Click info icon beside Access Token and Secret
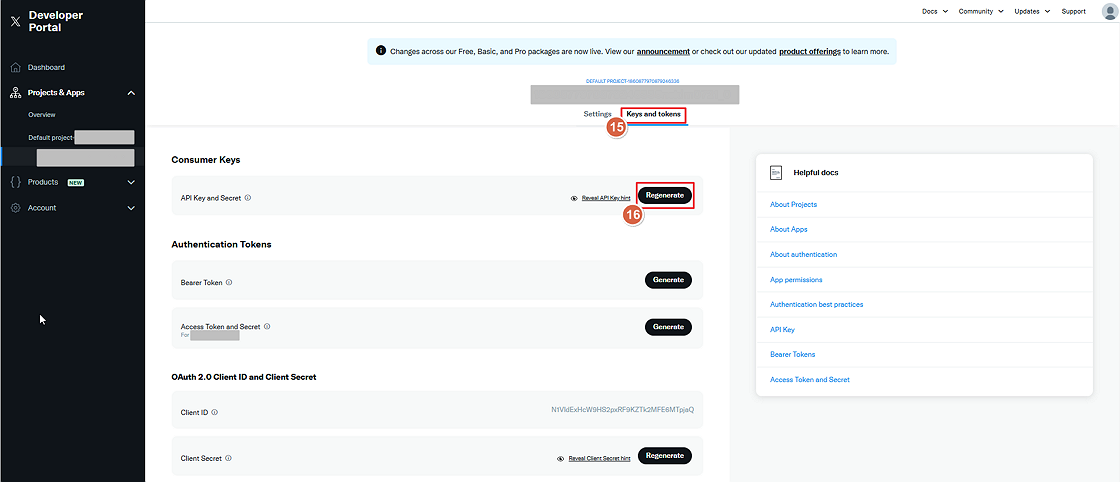1120x482 pixels. click(x=267, y=326)
